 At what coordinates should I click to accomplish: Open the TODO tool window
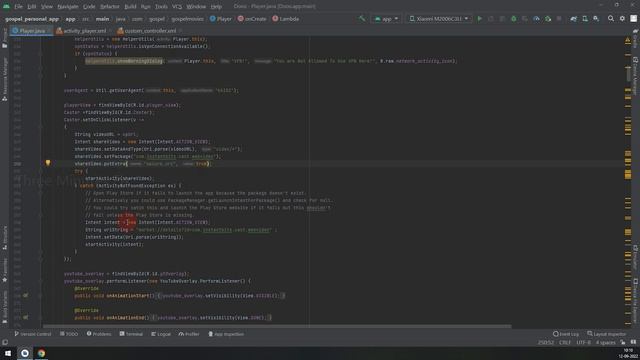pyautogui.click(x=69, y=334)
